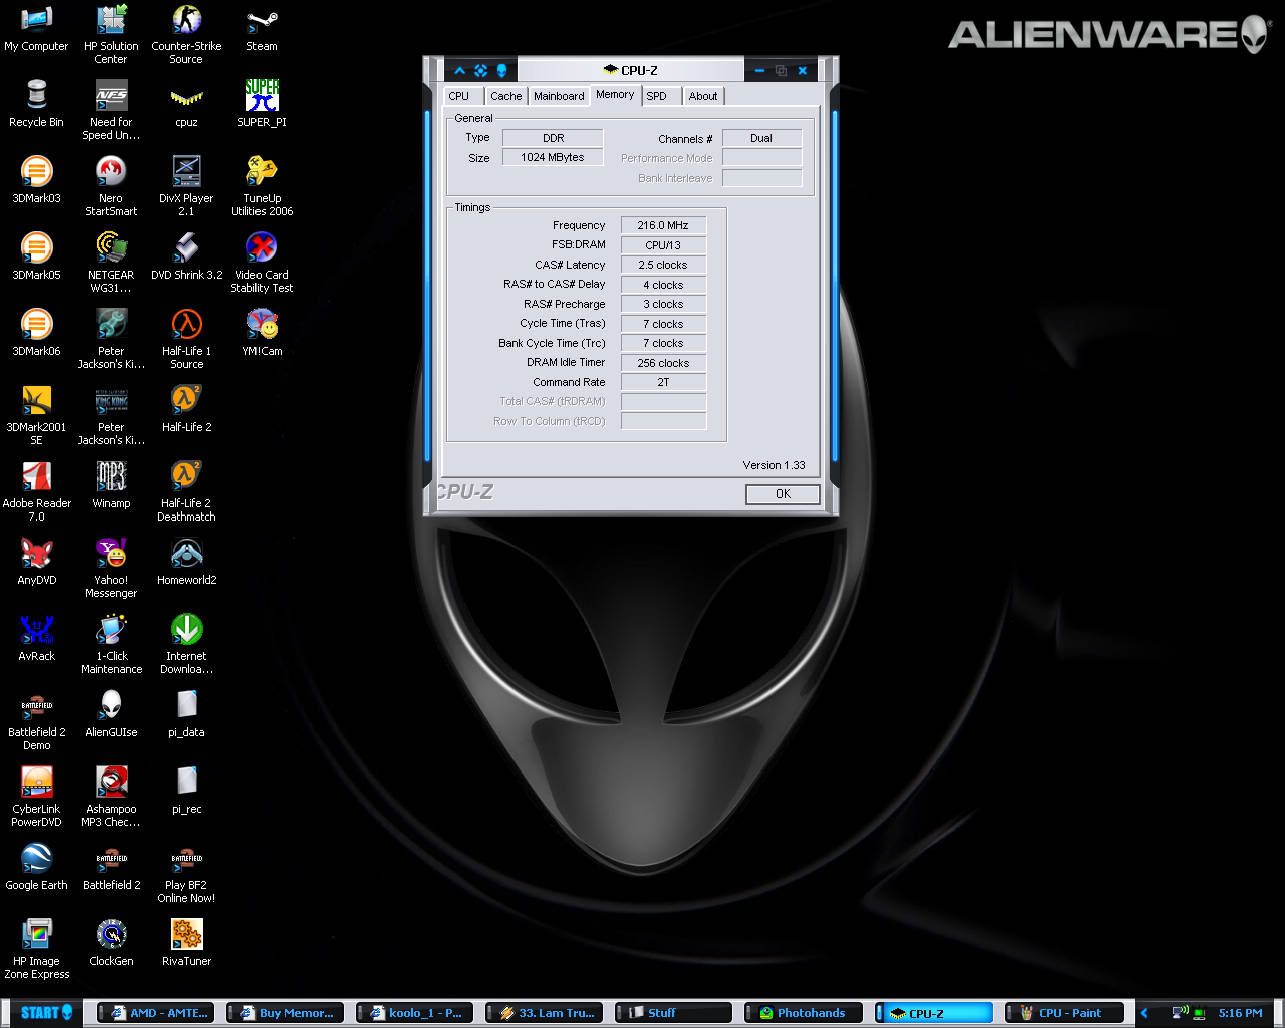
Task: Launch Half-Life 1 Source
Action: click(186, 340)
